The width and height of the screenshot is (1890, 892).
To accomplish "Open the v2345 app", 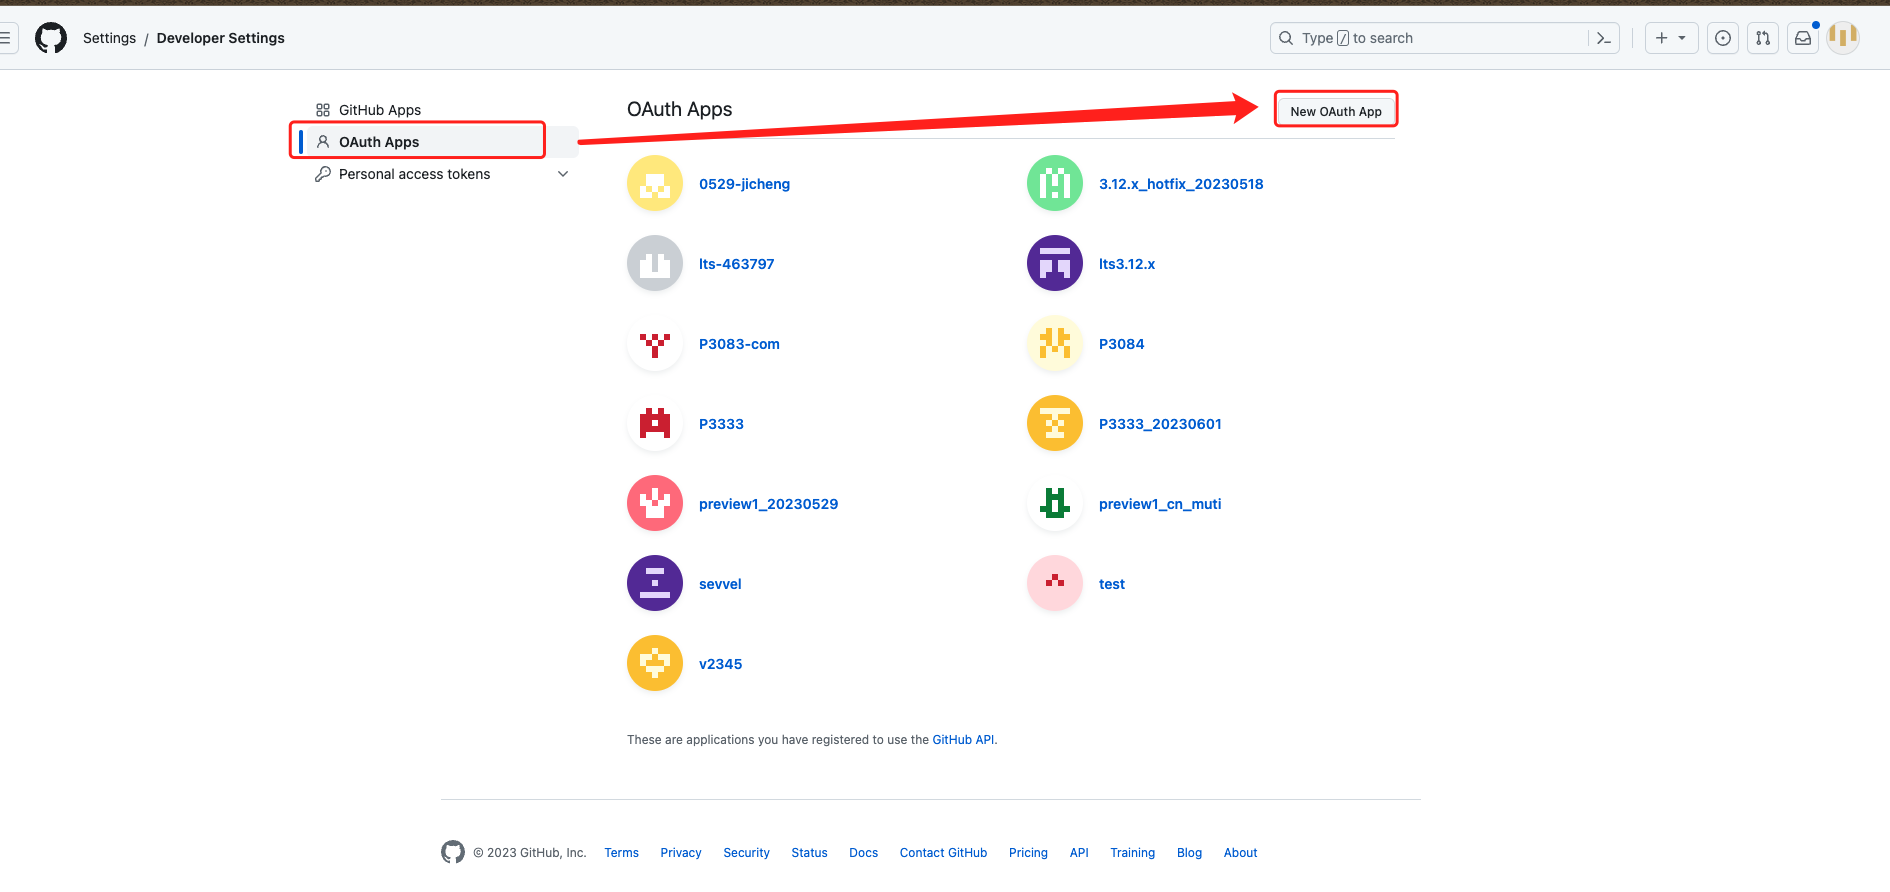I will click(720, 664).
